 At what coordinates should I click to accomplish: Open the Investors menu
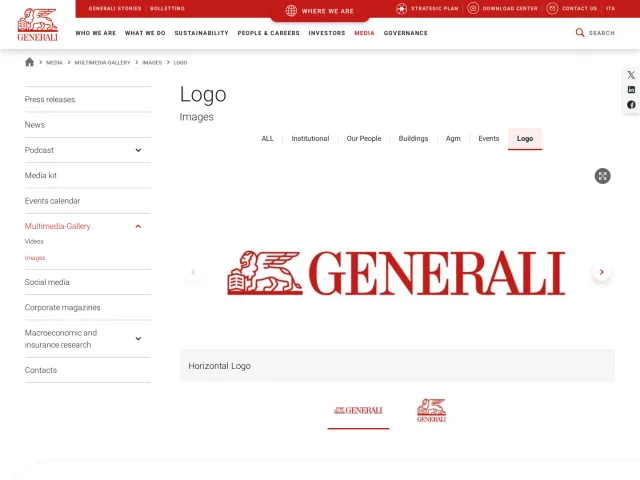327,33
